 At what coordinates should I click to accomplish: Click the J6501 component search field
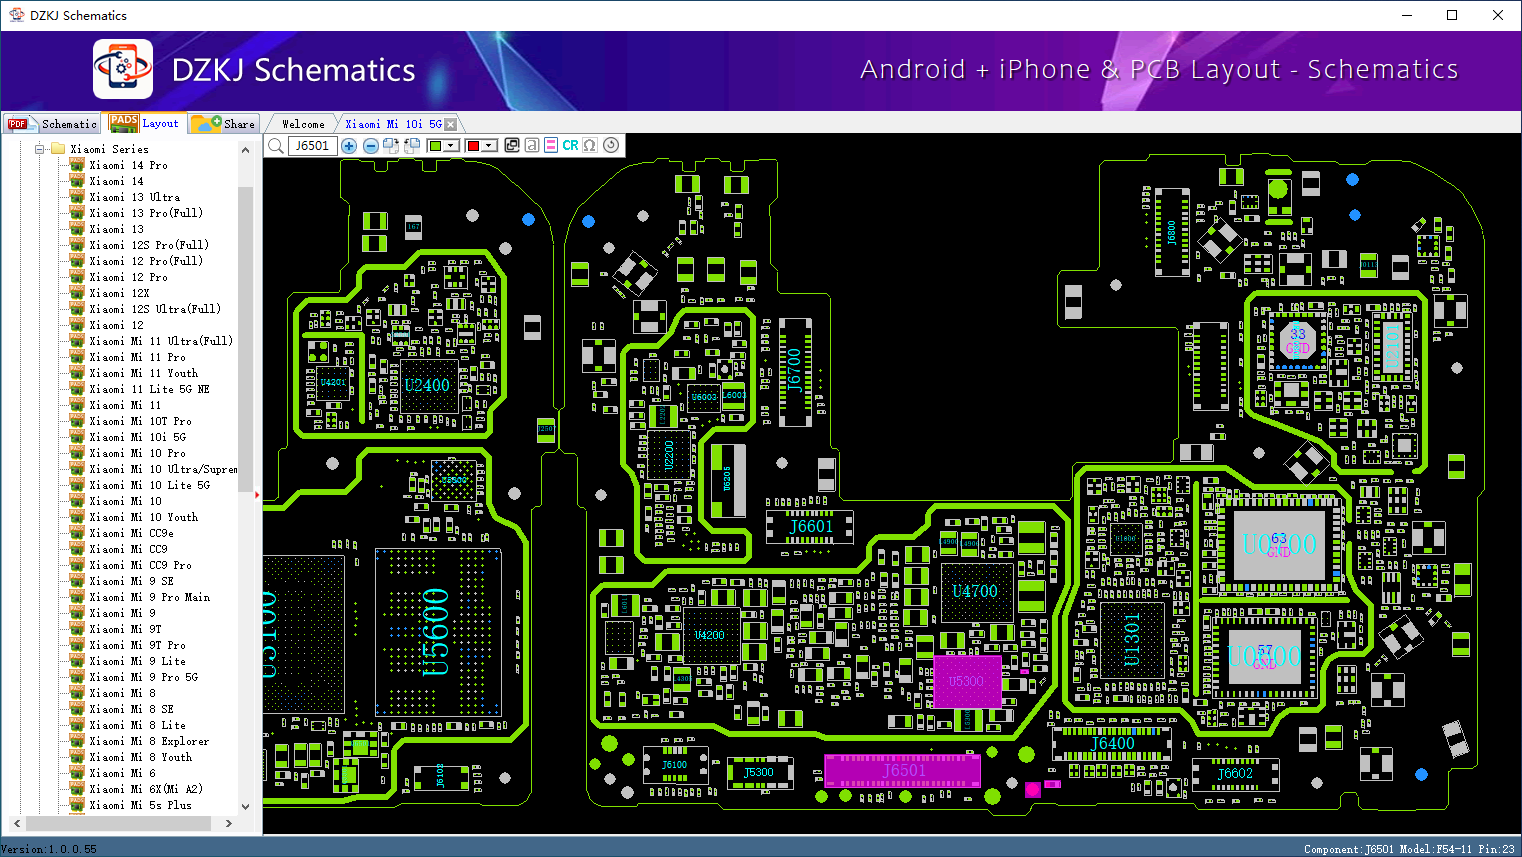point(312,146)
